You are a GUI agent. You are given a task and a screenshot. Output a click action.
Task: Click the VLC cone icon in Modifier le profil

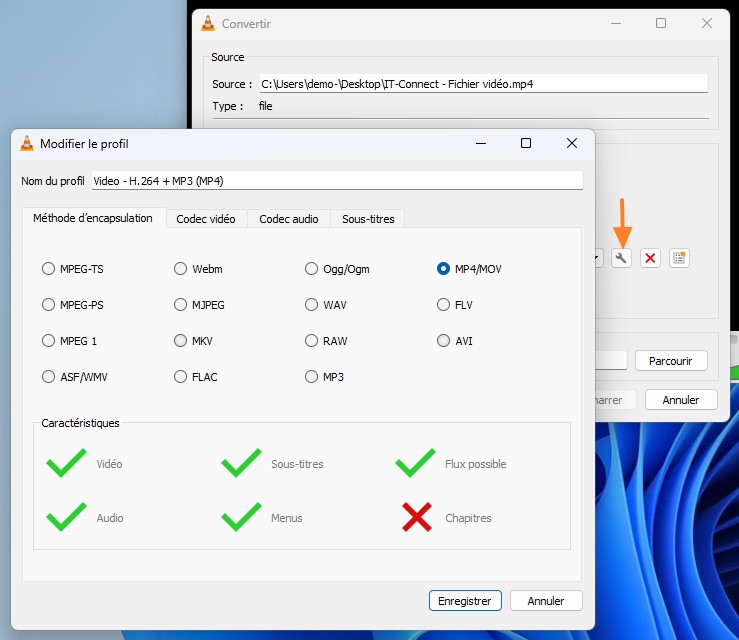click(27, 144)
